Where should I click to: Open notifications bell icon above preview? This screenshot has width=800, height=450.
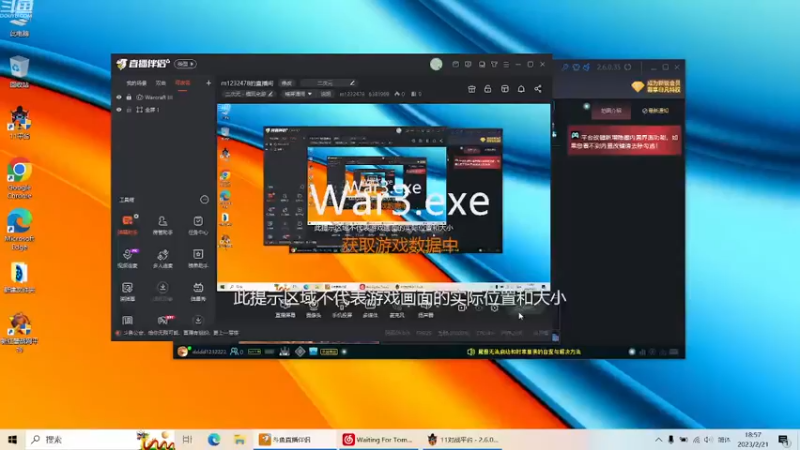521,89
